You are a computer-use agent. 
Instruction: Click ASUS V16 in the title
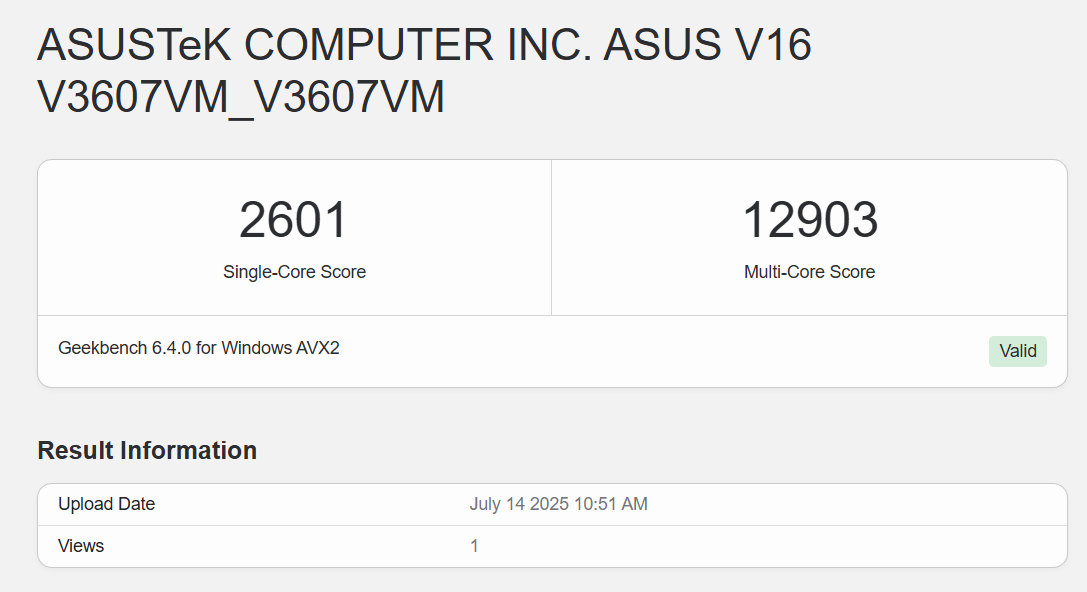(708, 46)
